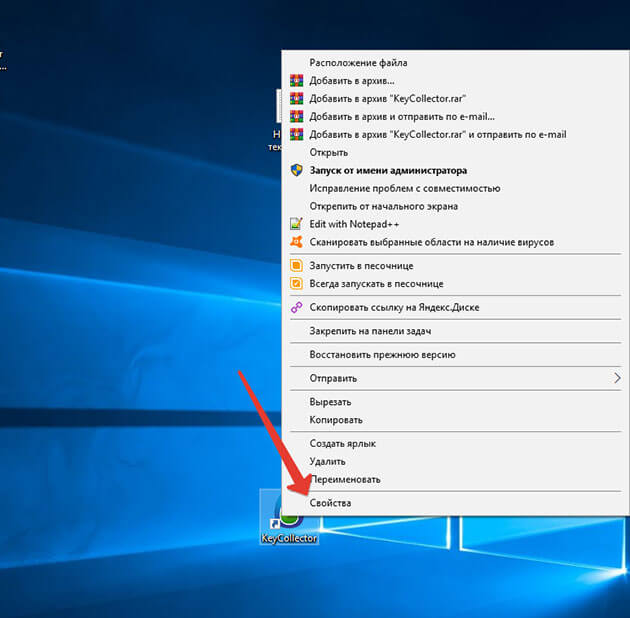Click the Yandex.Disk link icon

tap(296, 308)
